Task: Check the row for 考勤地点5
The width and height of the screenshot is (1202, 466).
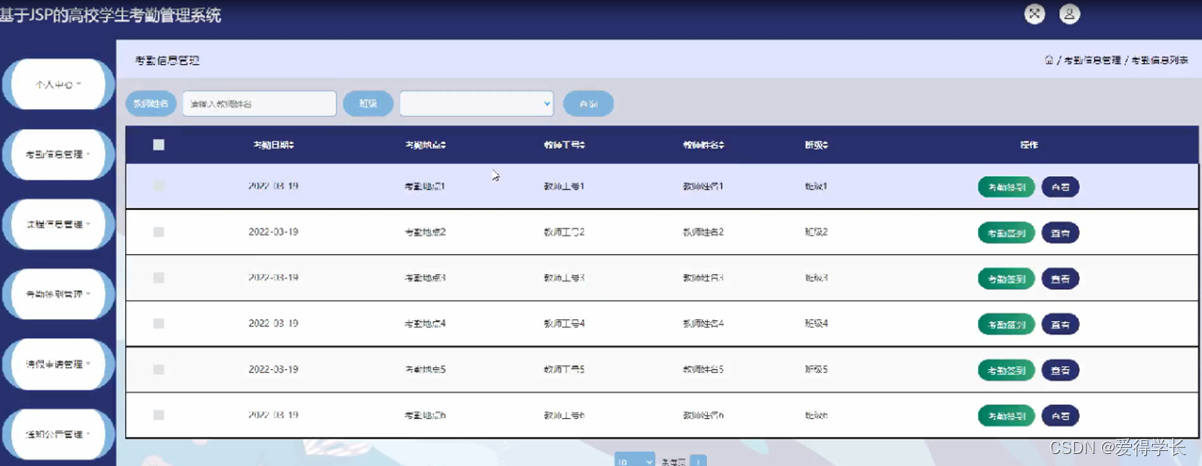Action: point(158,369)
